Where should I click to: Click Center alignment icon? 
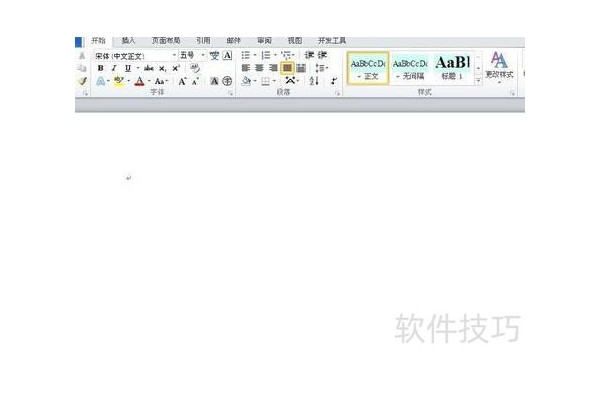[x=259, y=68]
